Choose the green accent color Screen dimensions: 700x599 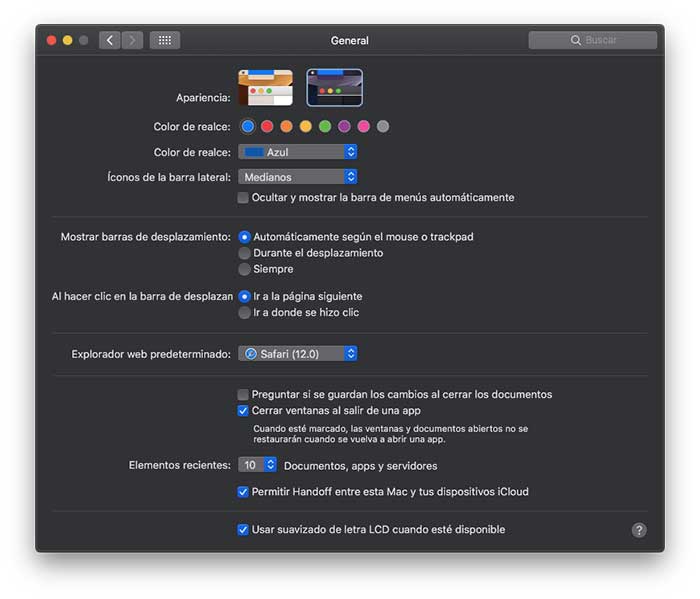click(325, 127)
